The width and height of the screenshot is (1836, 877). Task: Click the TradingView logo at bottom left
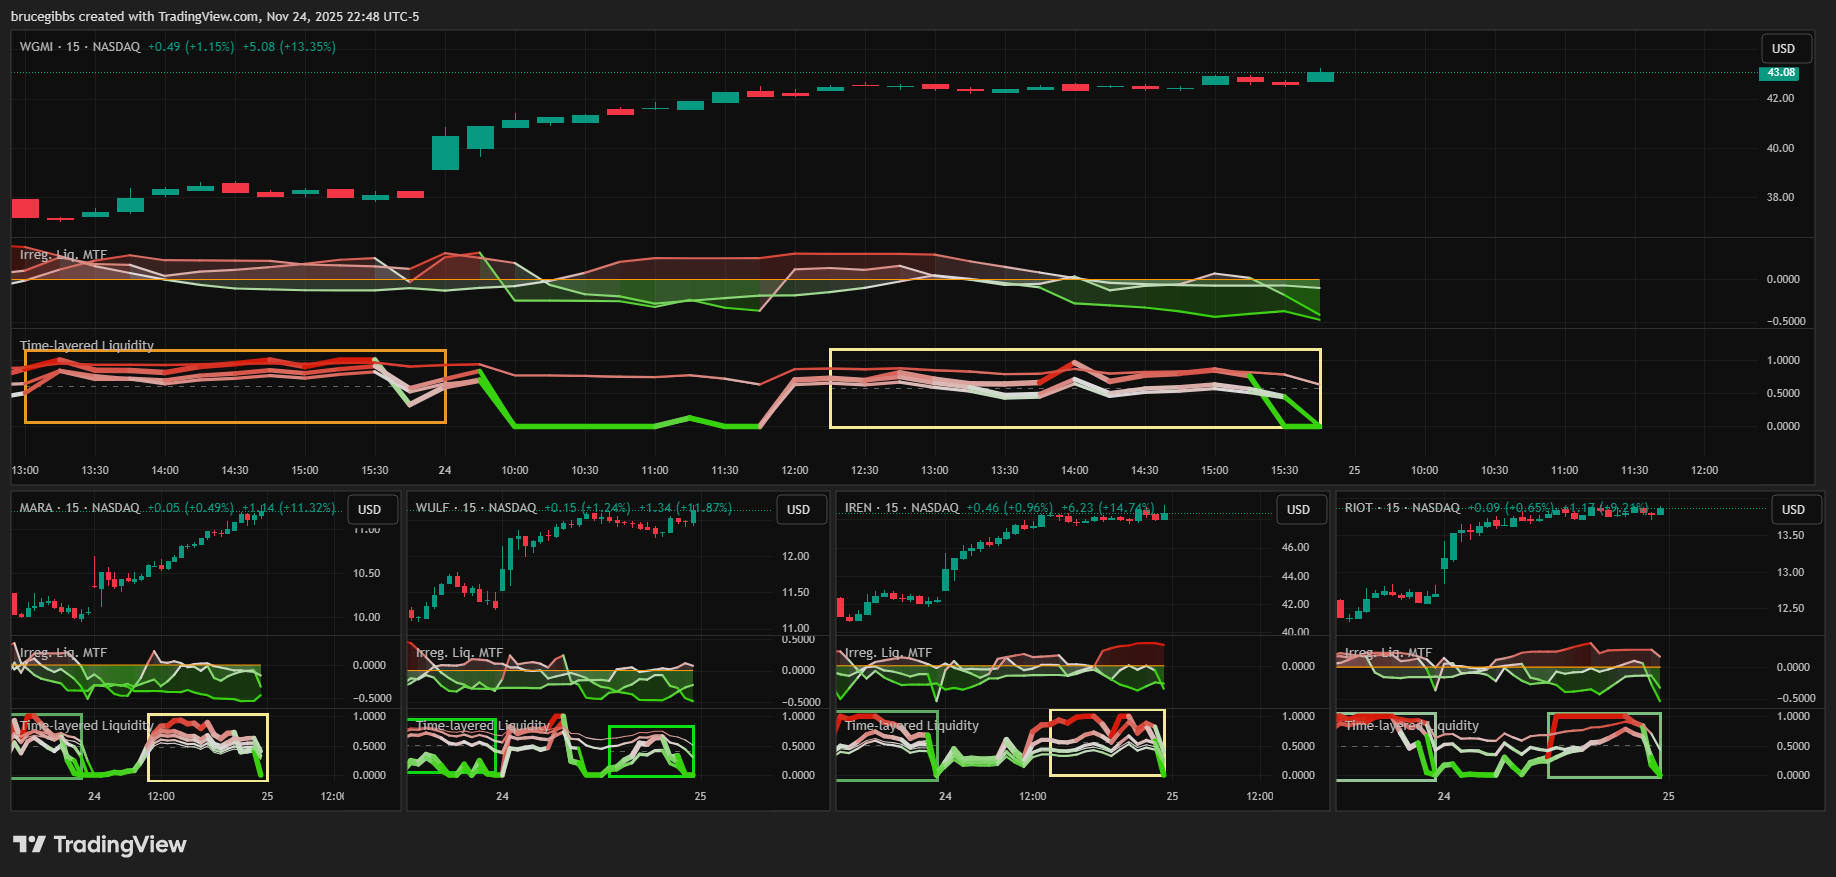pyautogui.click(x=100, y=845)
